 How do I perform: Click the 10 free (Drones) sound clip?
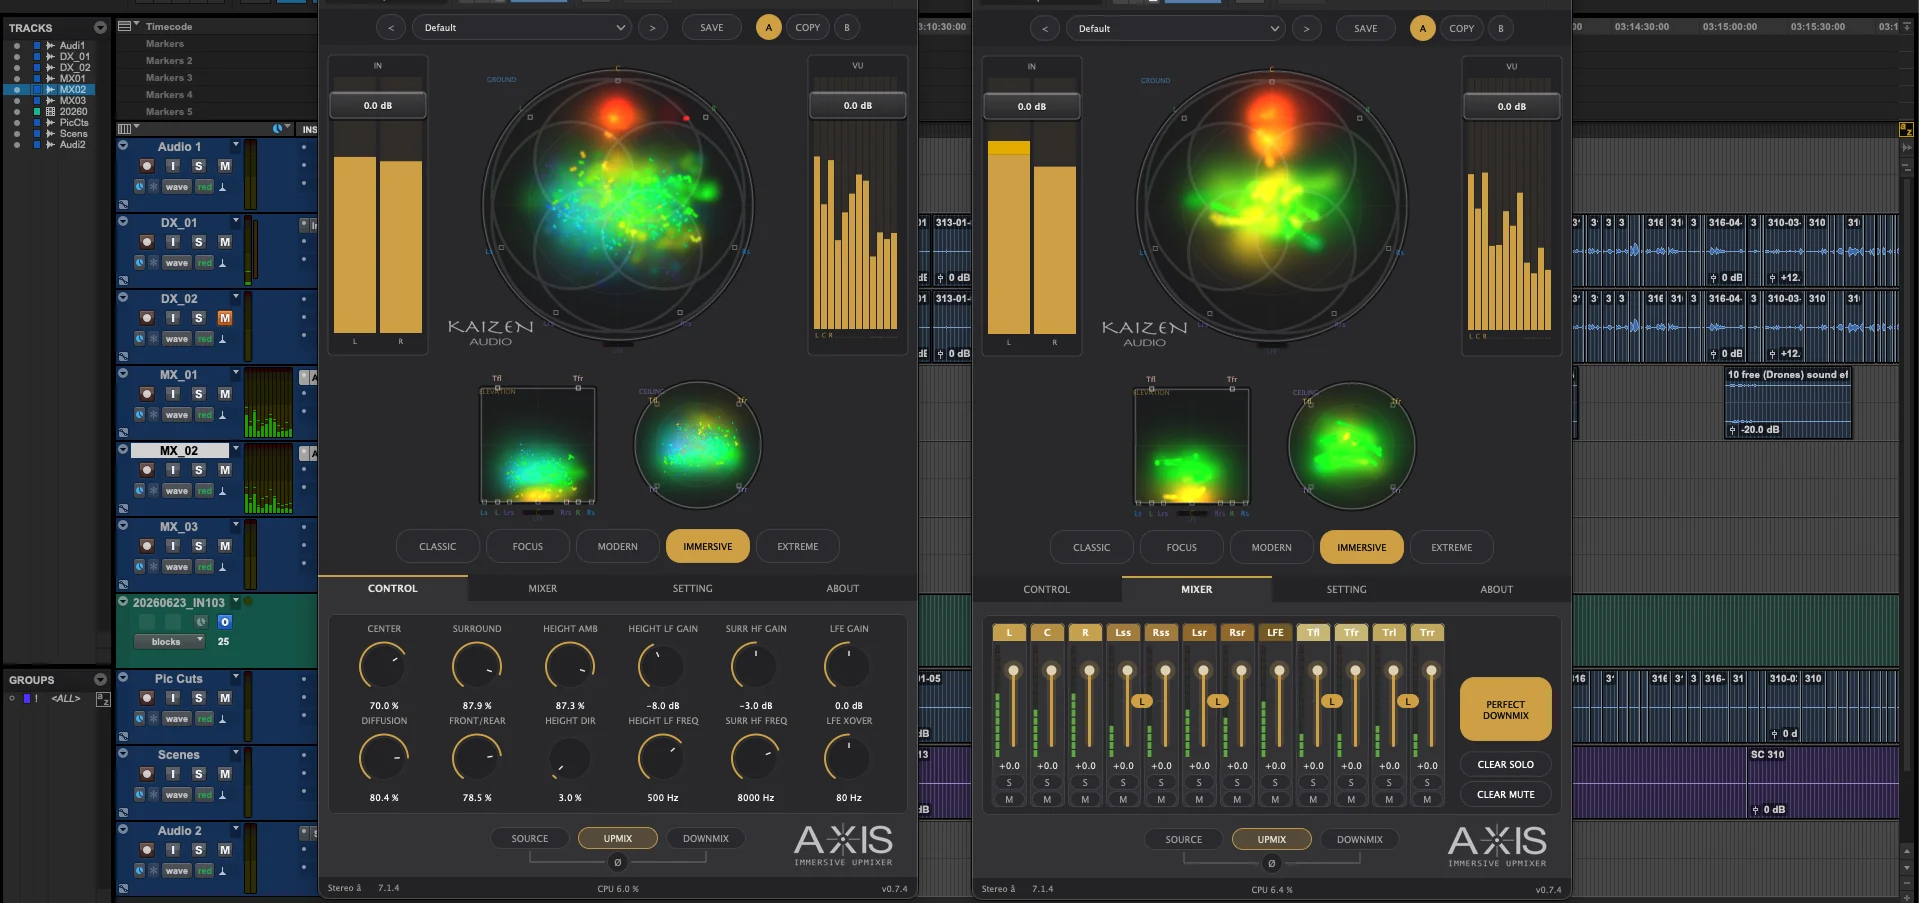[x=1788, y=402]
